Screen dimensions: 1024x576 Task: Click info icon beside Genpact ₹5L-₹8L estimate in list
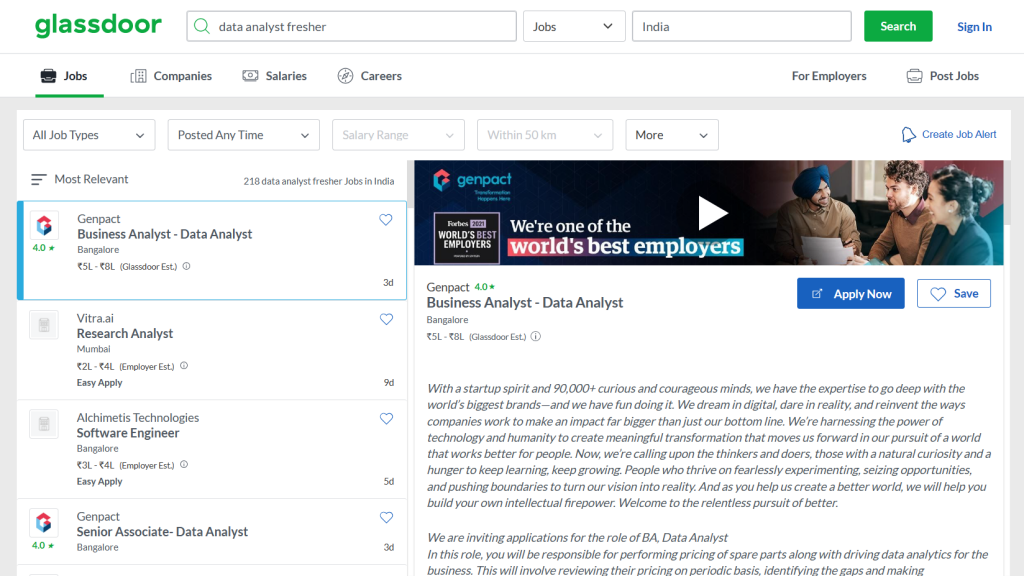point(186,266)
